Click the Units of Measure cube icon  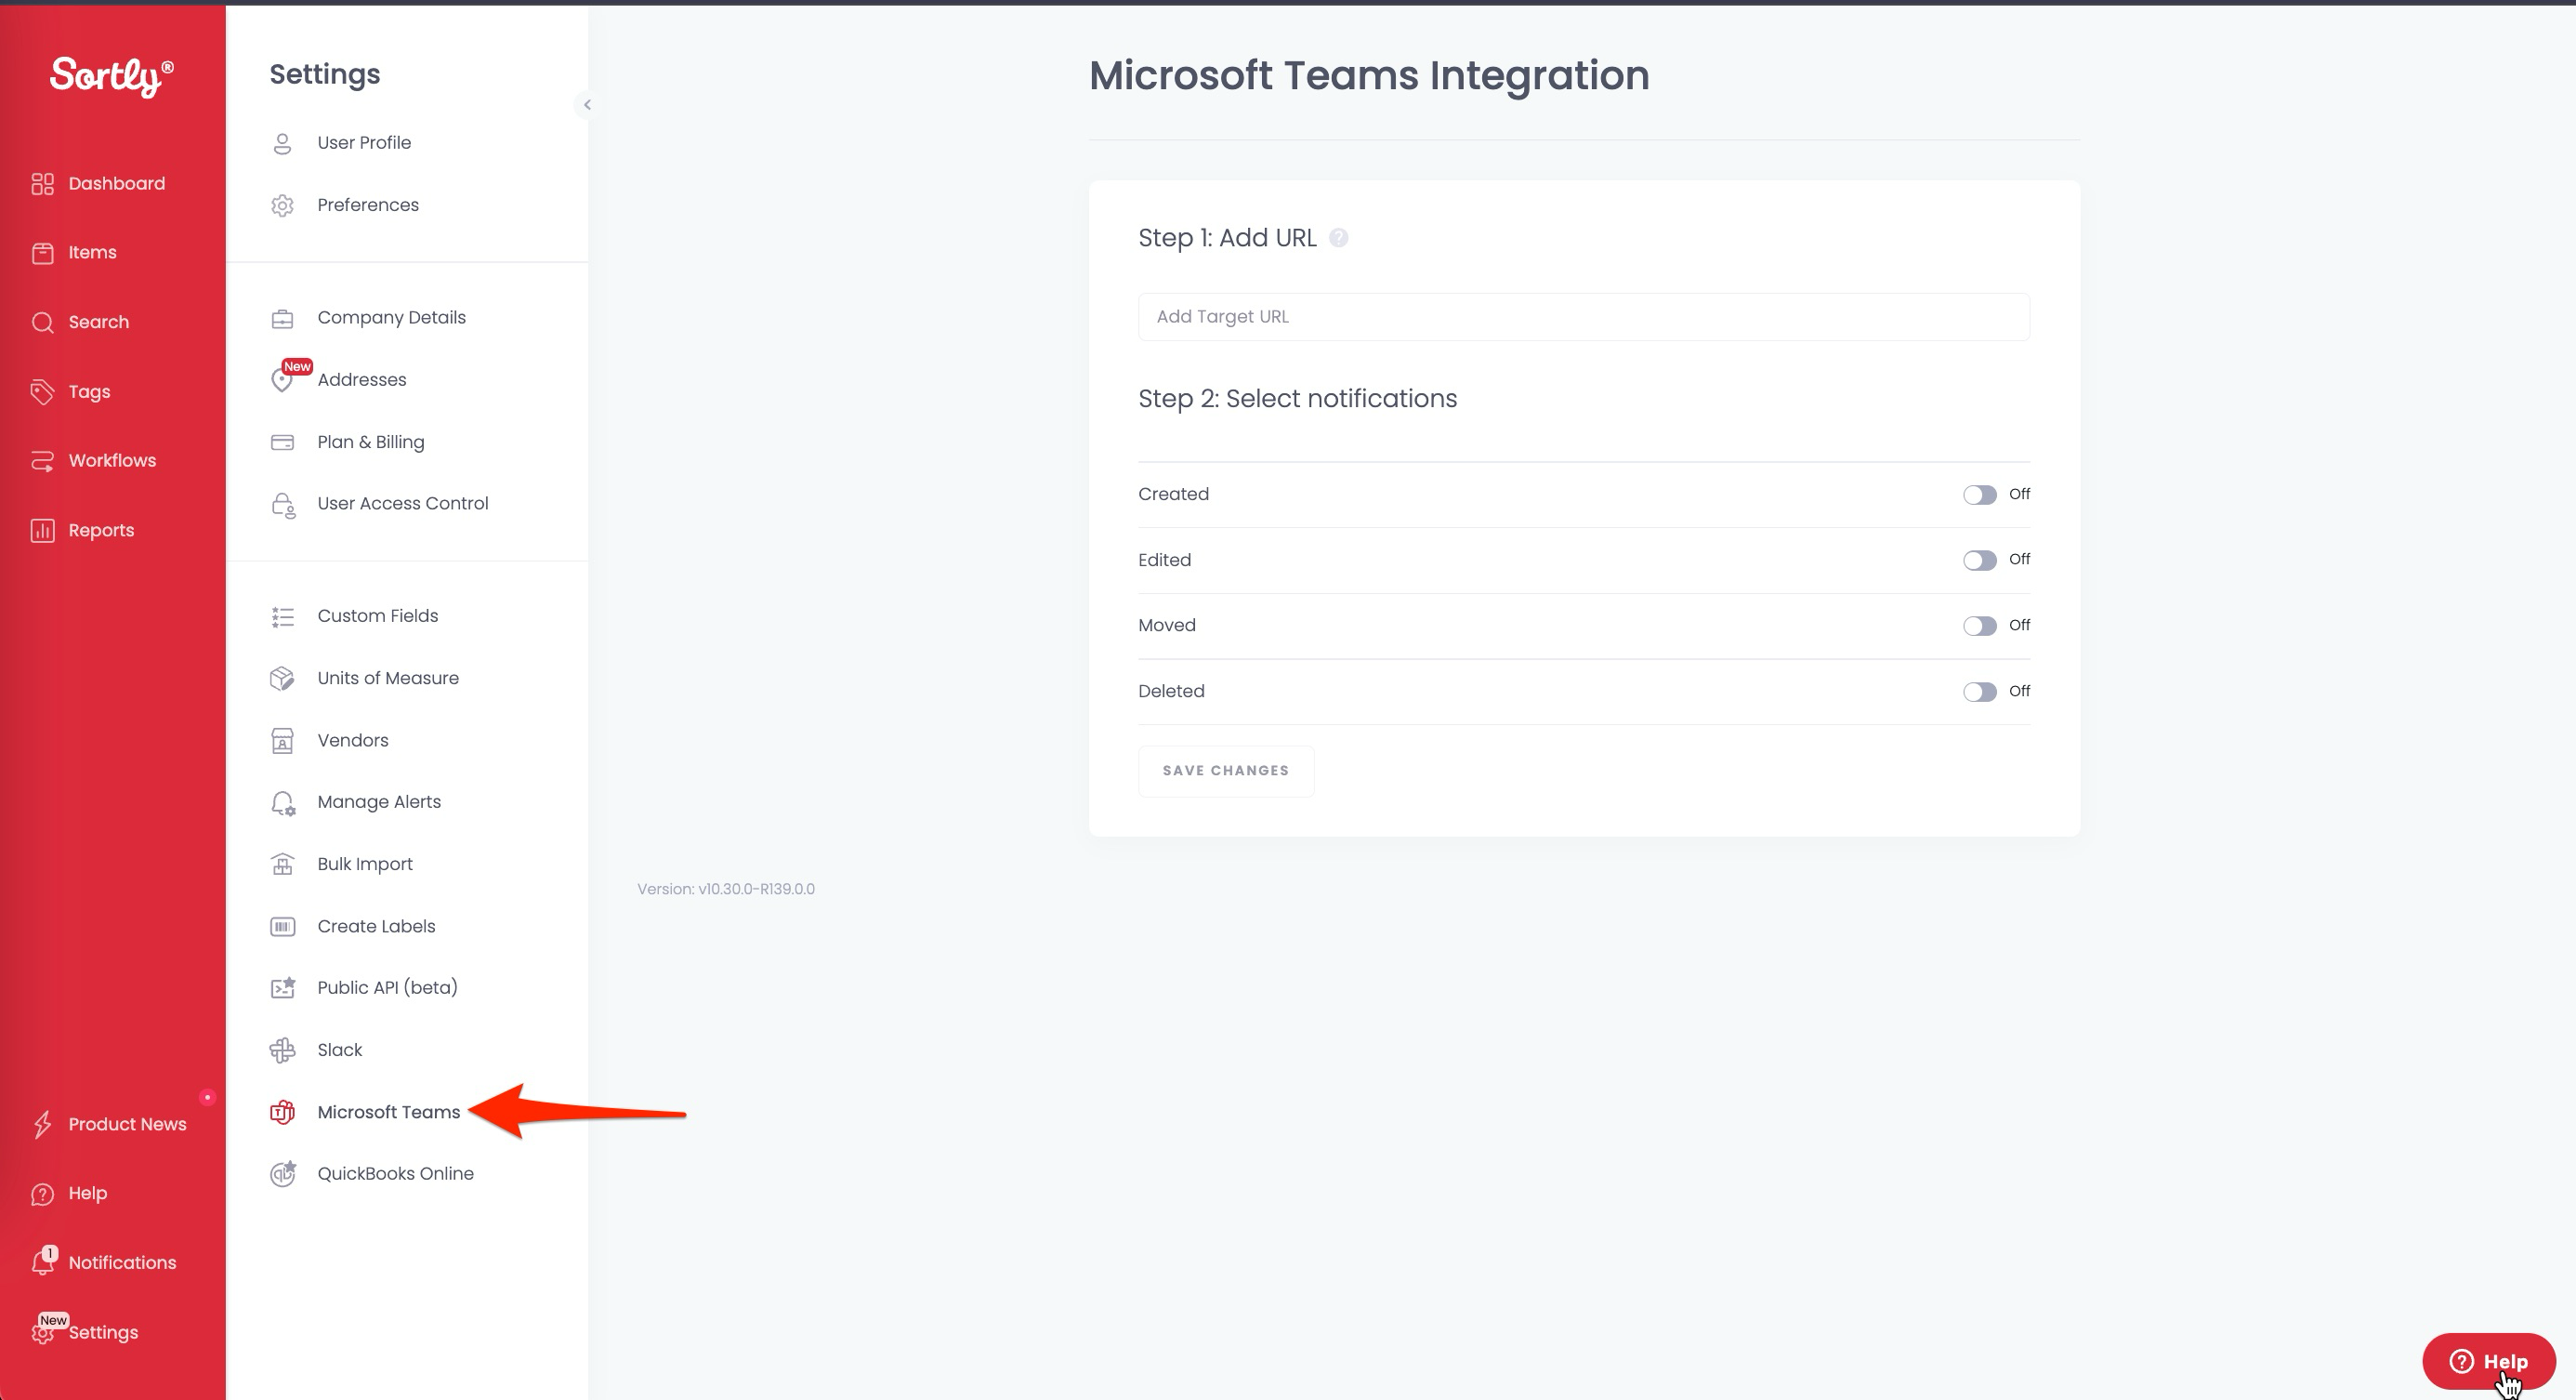pyautogui.click(x=282, y=679)
